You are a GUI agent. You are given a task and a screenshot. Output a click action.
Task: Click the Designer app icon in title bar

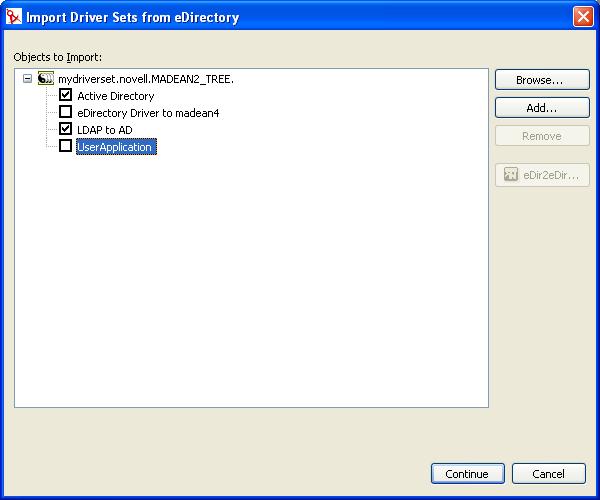14,16
